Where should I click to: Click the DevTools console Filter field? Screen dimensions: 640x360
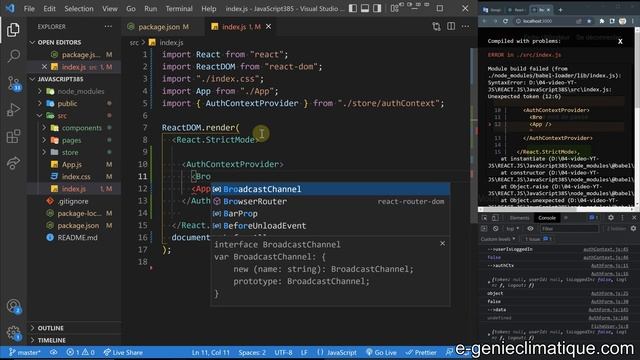click(569, 229)
